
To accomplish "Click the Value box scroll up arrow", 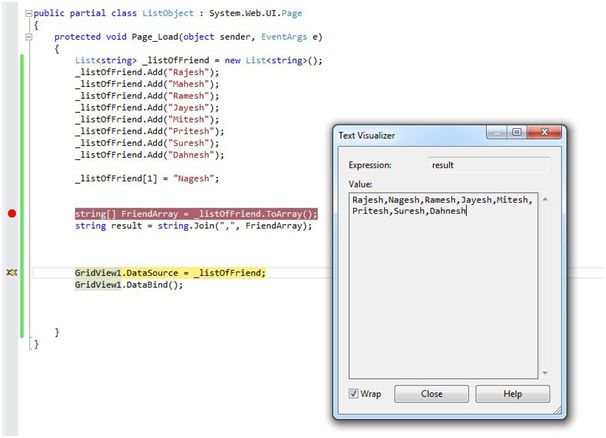I will [545, 199].
